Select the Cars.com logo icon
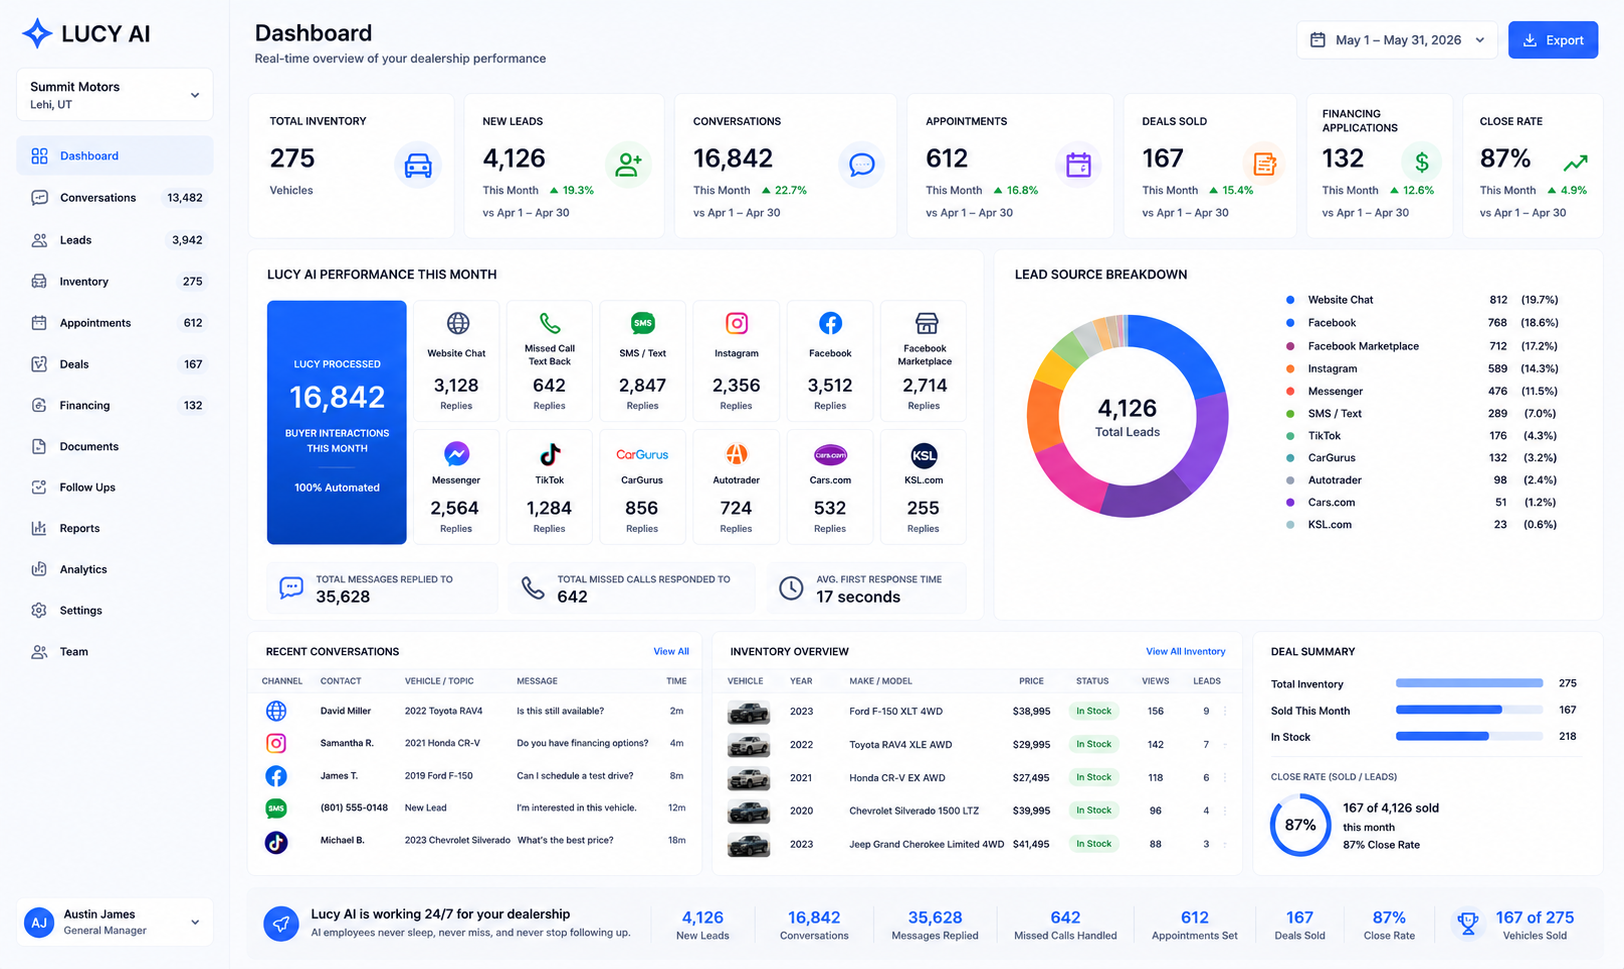The height and width of the screenshot is (969, 1624). point(830,454)
